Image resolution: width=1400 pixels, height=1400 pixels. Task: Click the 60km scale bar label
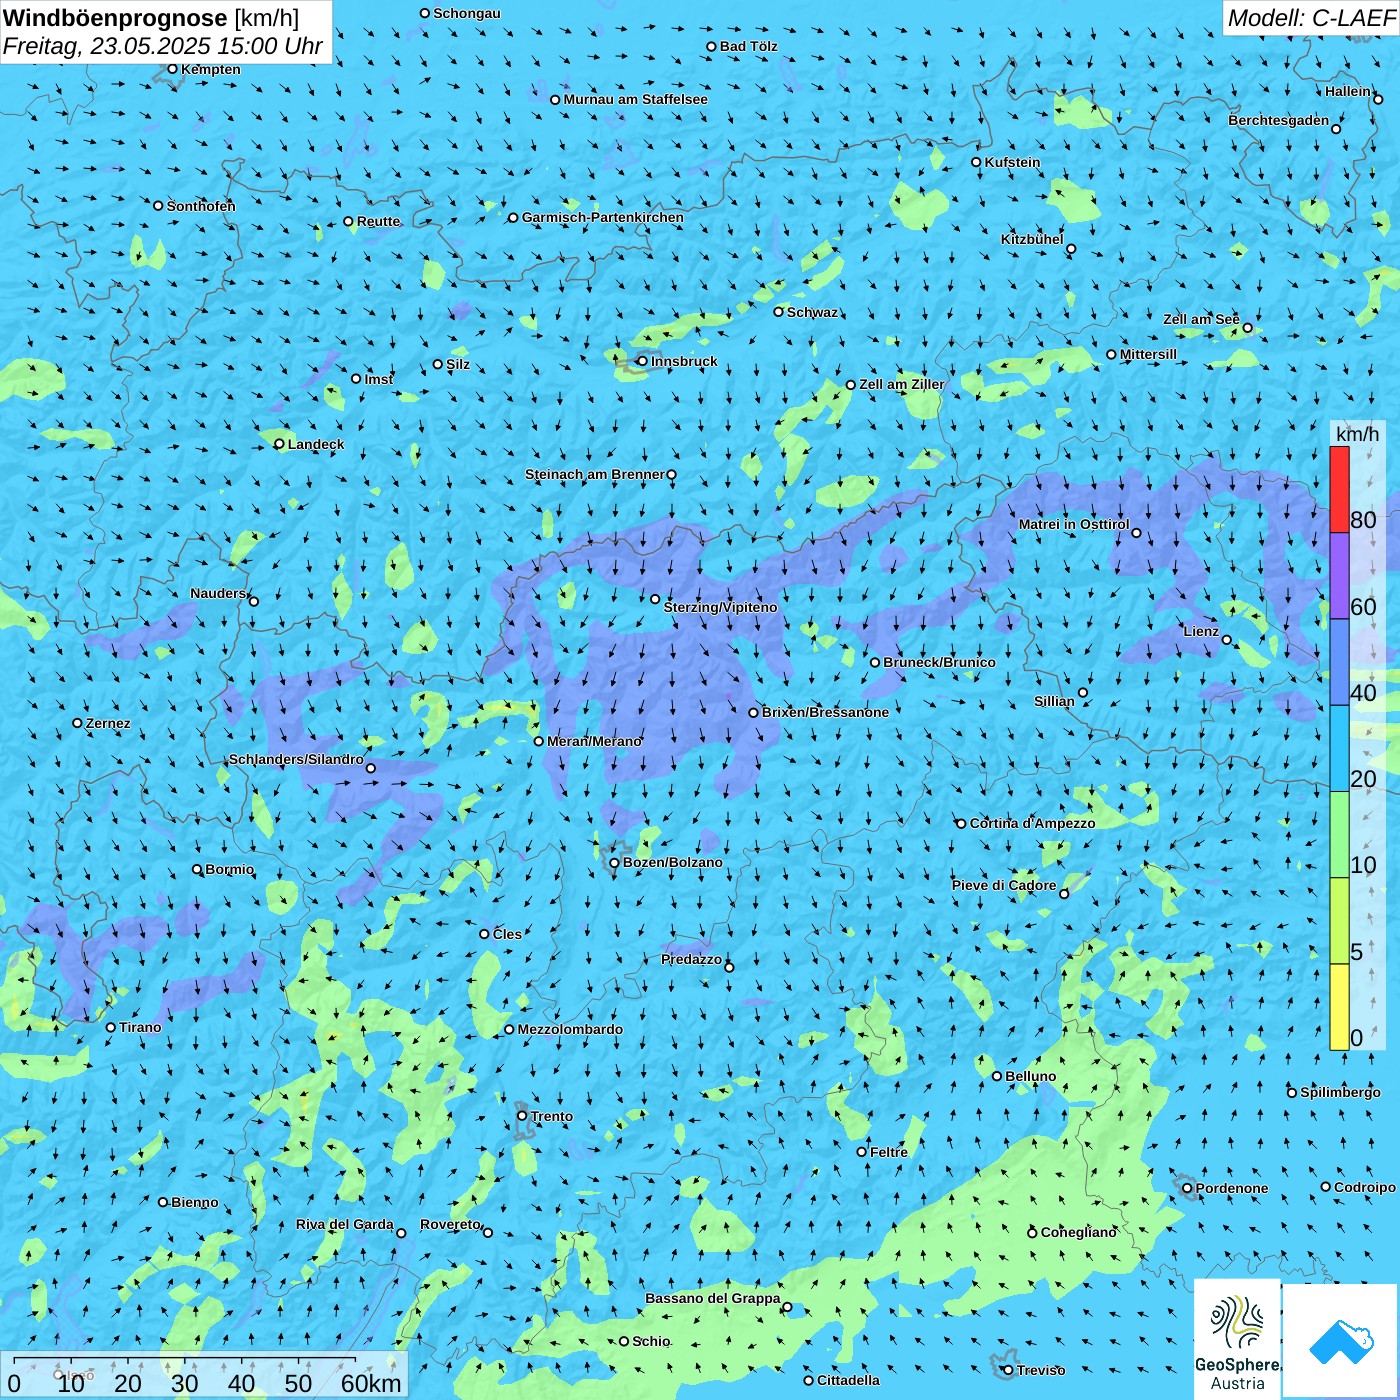(x=371, y=1383)
